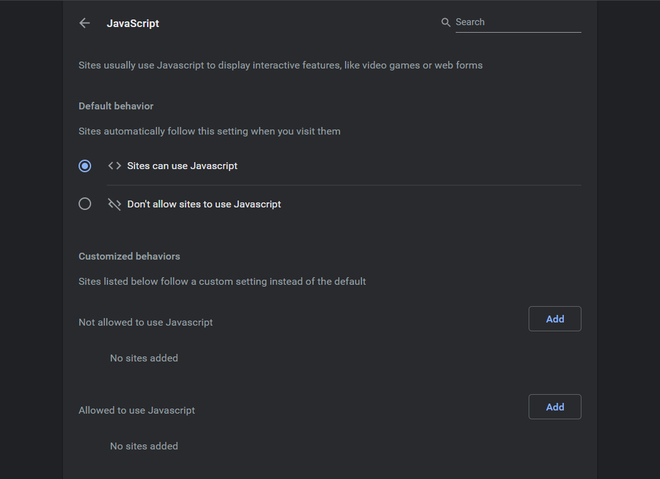Select the radio circle for "Sites can use Javascript"
Screen dimensions: 660x479
point(85,166)
